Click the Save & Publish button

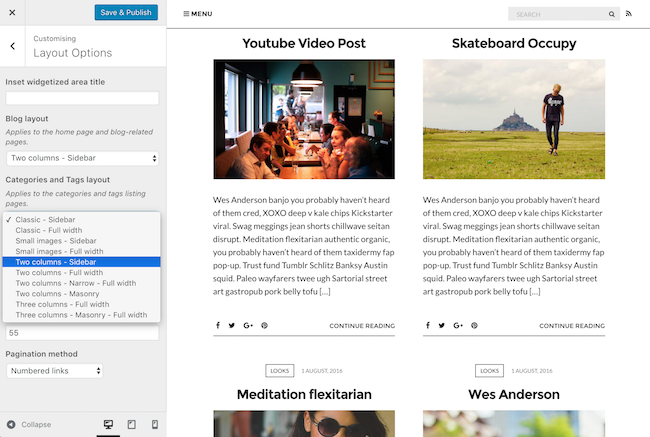(126, 12)
